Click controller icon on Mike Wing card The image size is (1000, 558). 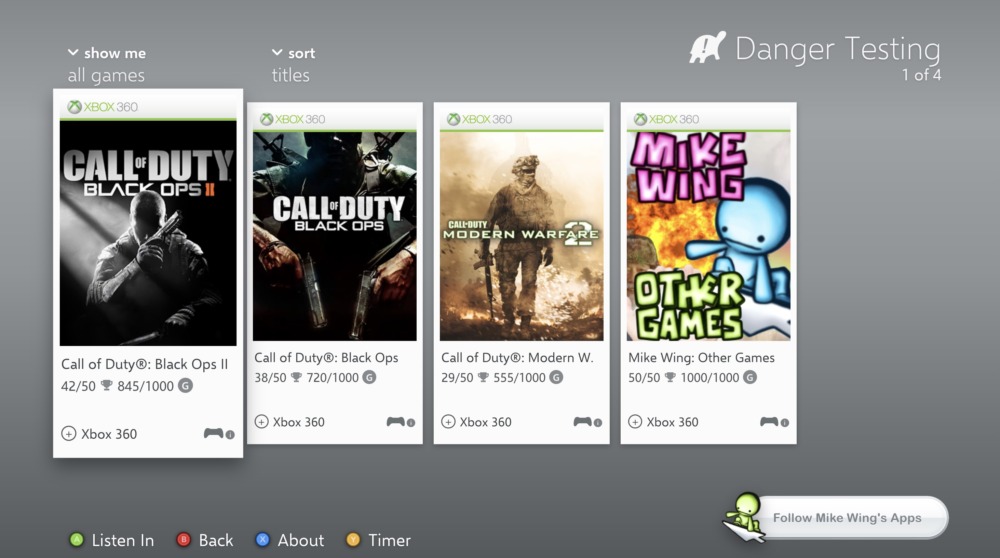click(x=769, y=422)
